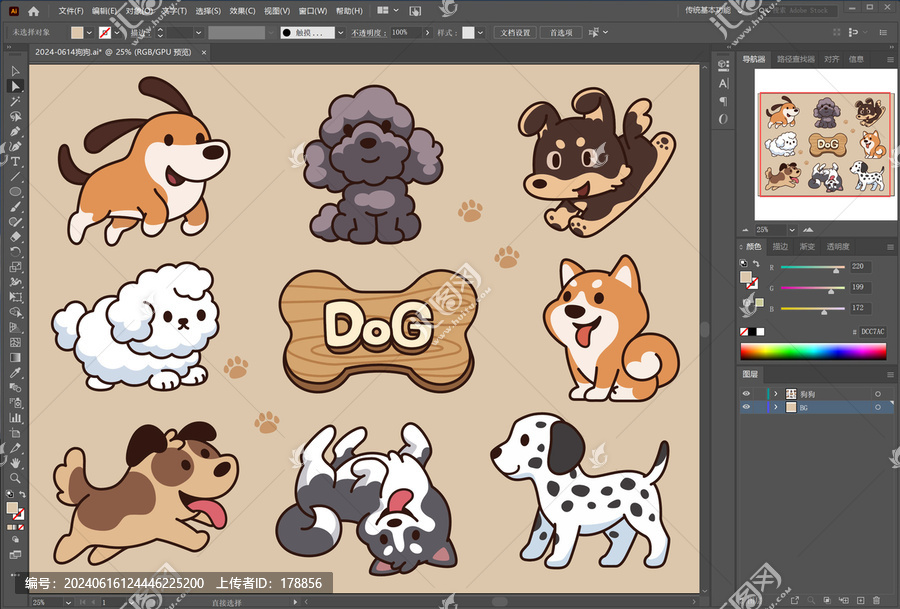
Task: Select the Ellipse tool
Action: click(15, 192)
